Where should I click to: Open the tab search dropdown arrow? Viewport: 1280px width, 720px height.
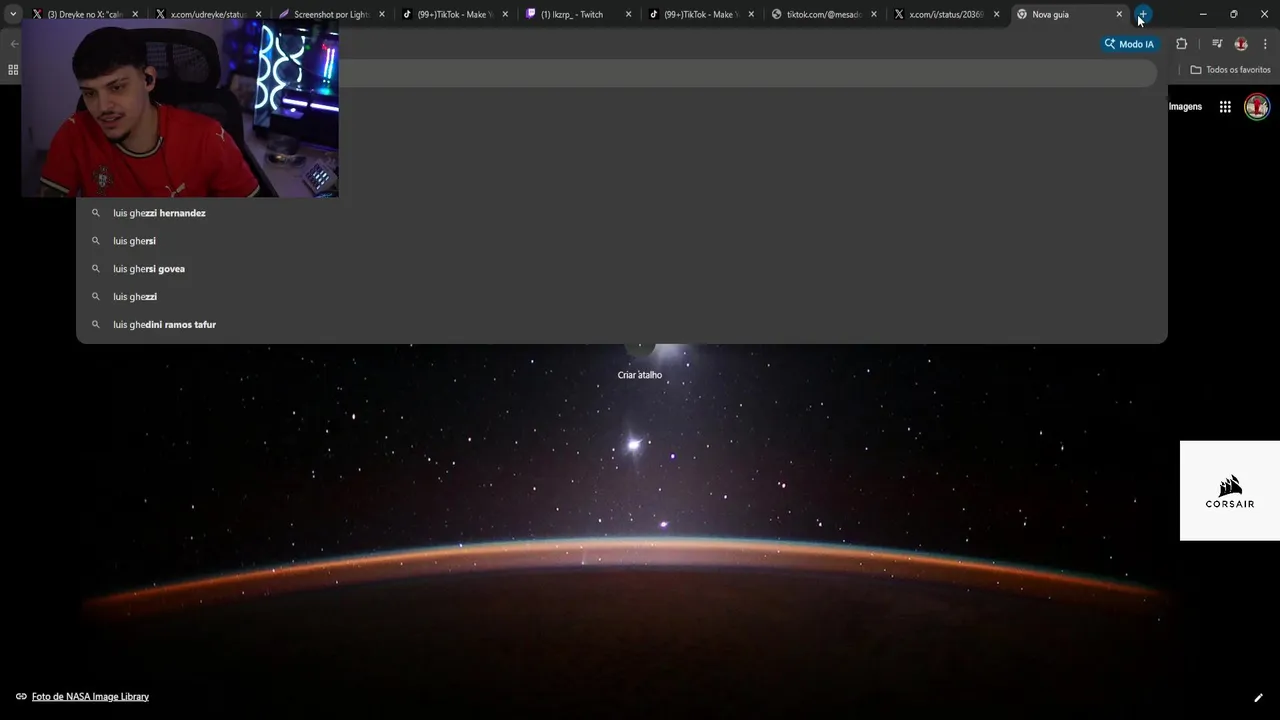click(x=13, y=14)
